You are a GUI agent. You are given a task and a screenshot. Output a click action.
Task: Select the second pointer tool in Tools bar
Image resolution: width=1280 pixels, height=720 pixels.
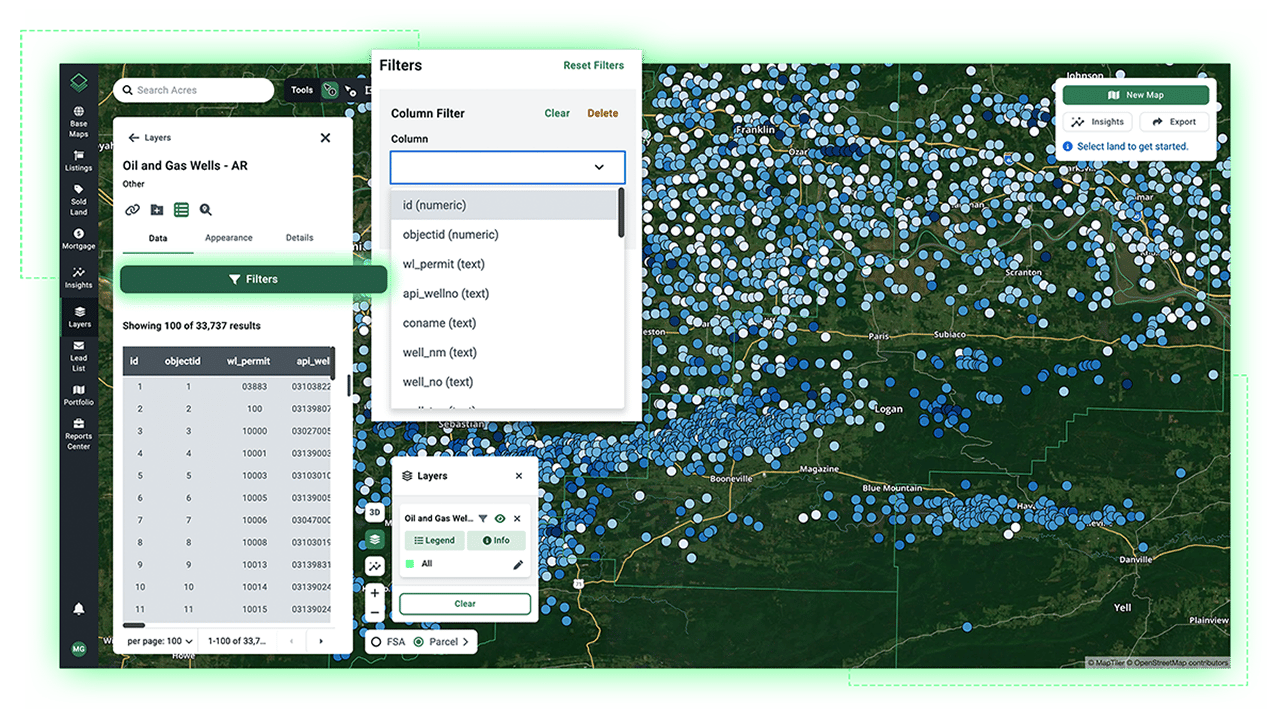(350, 90)
